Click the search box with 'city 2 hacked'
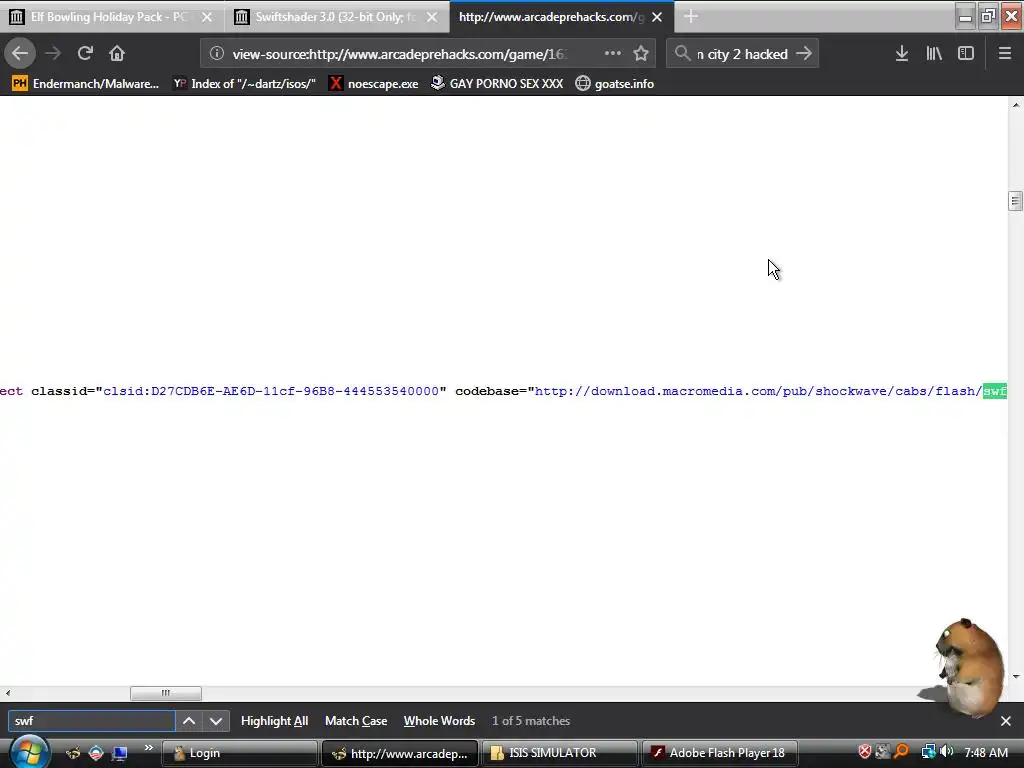The width and height of the screenshot is (1024, 768). [742, 54]
